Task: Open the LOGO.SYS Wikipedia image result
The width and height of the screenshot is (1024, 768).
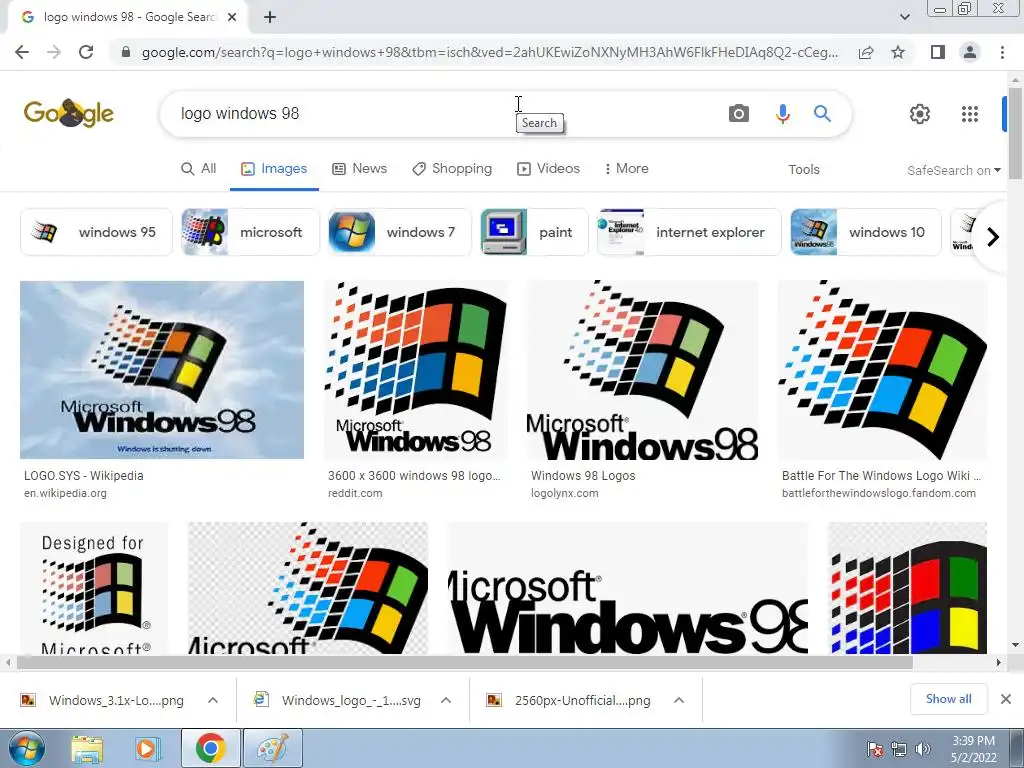Action: pyautogui.click(x=162, y=370)
